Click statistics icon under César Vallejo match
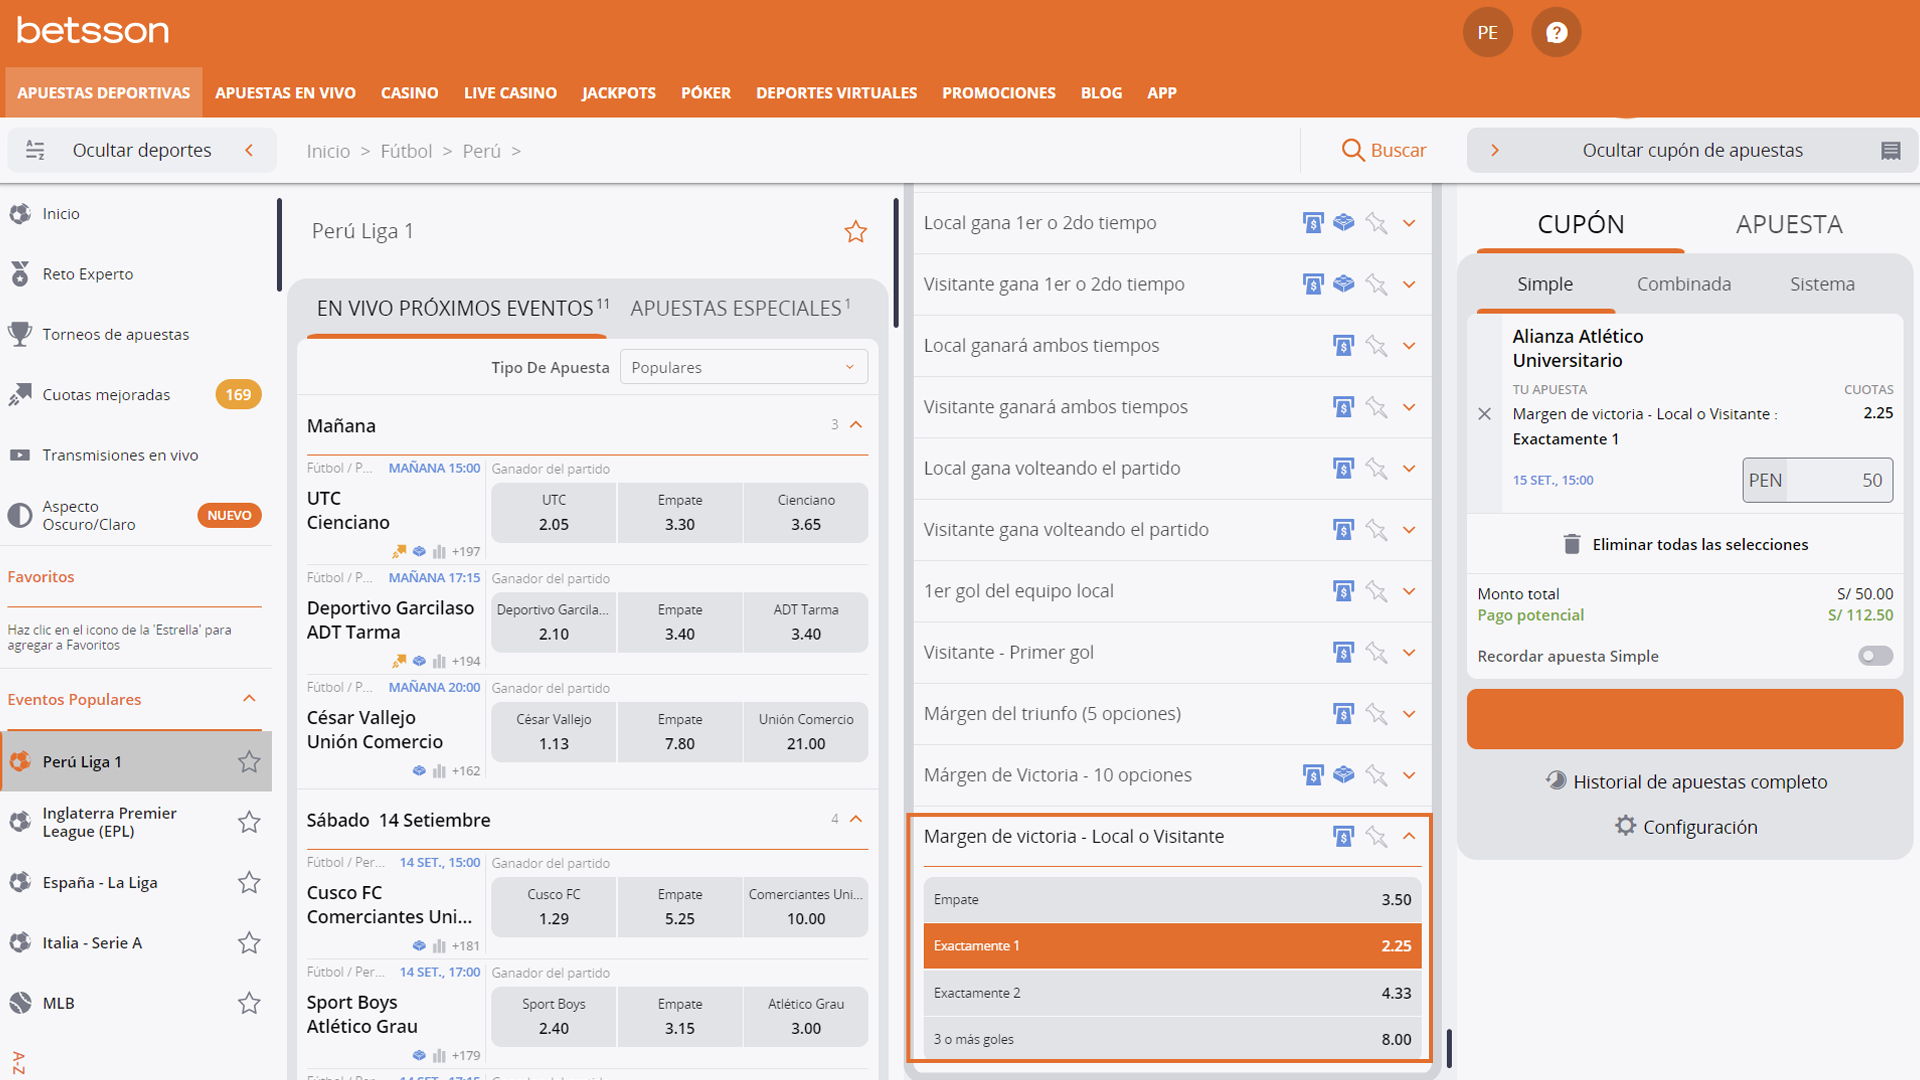 point(439,771)
